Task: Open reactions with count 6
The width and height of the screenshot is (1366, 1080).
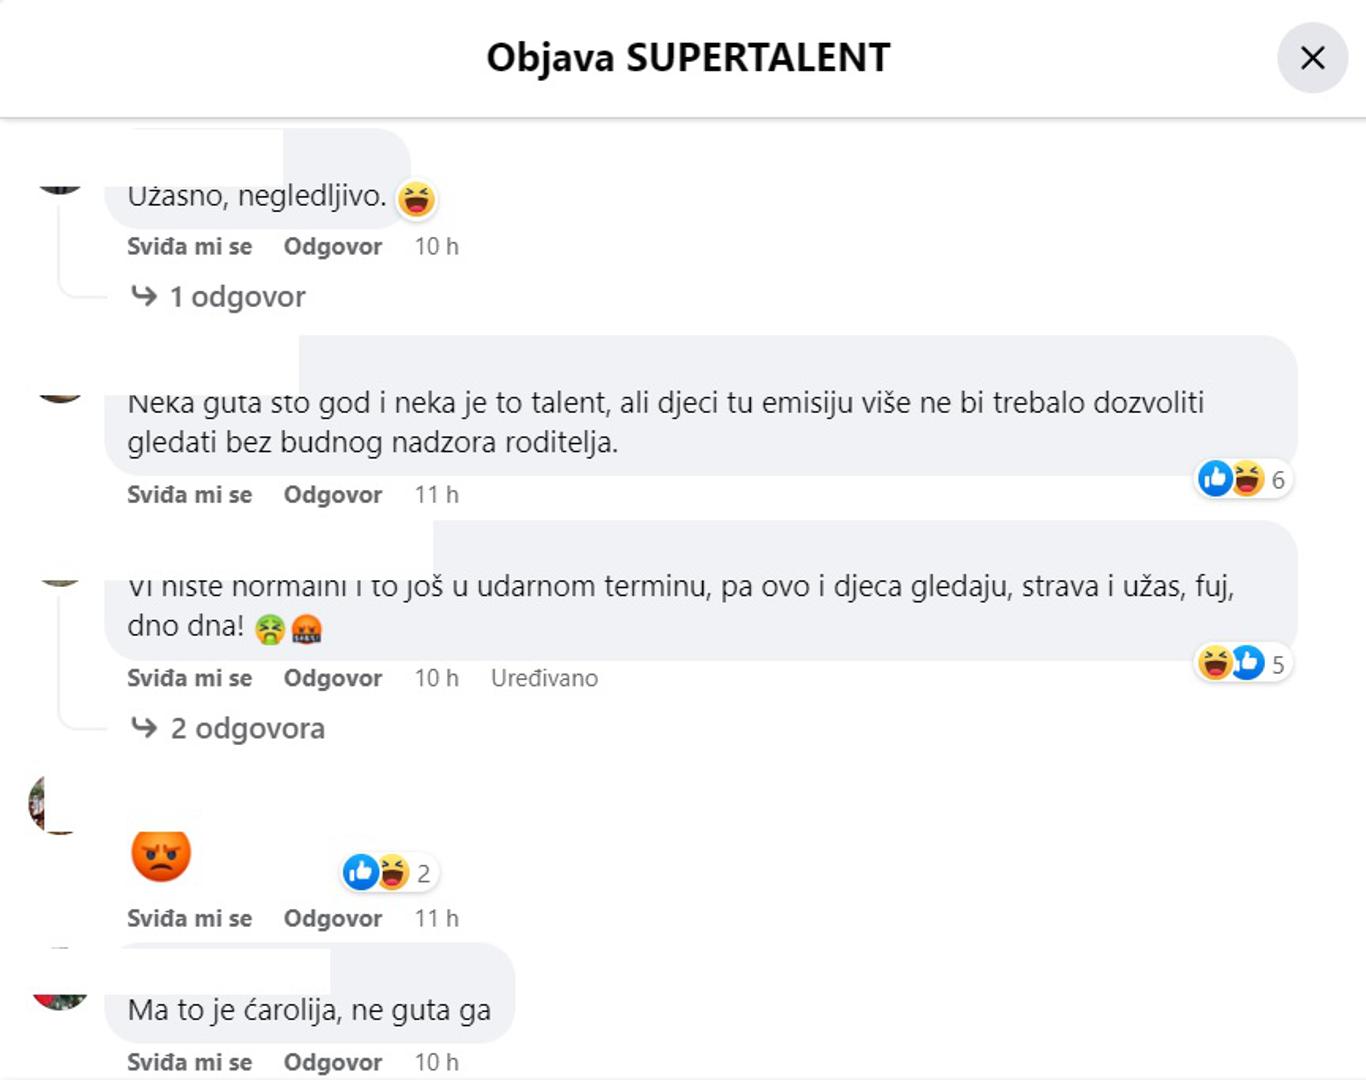Action: click(x=1244, y=480)
